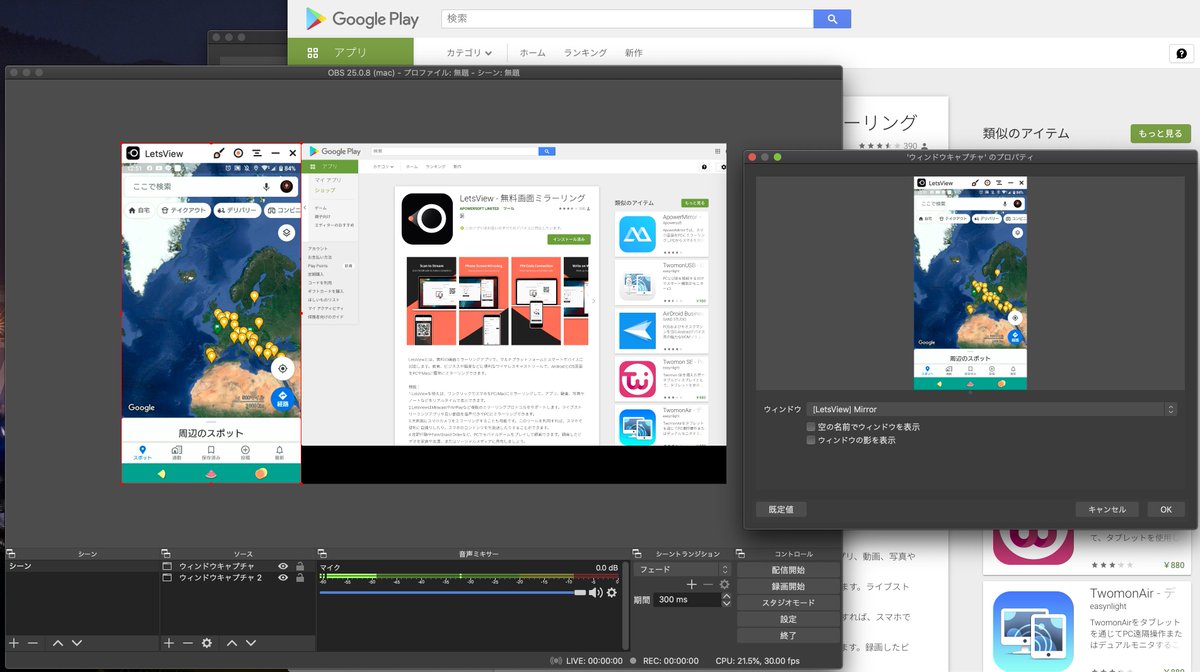1200x672 pixels.
Task: Undock the コントロール panel via float icon
Action: [742, 553]
